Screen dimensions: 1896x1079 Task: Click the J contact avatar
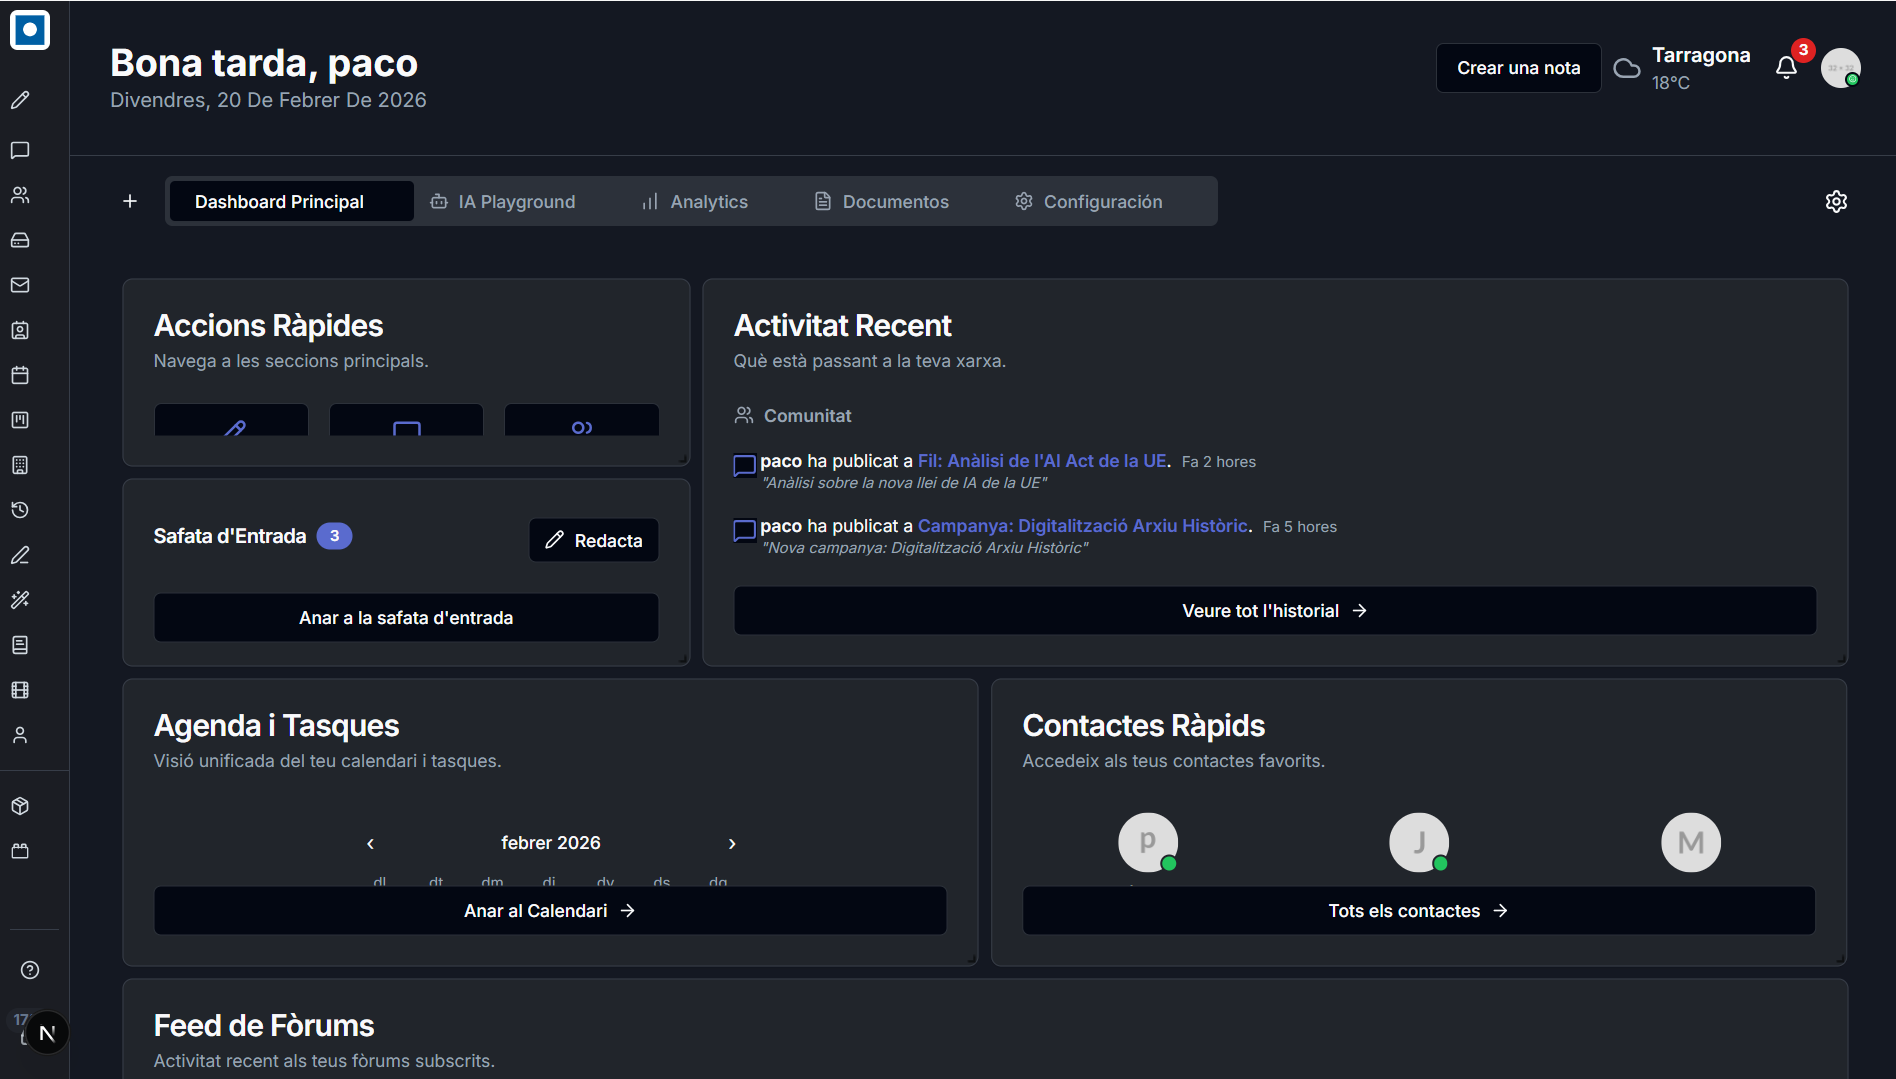coord(1419,842)
